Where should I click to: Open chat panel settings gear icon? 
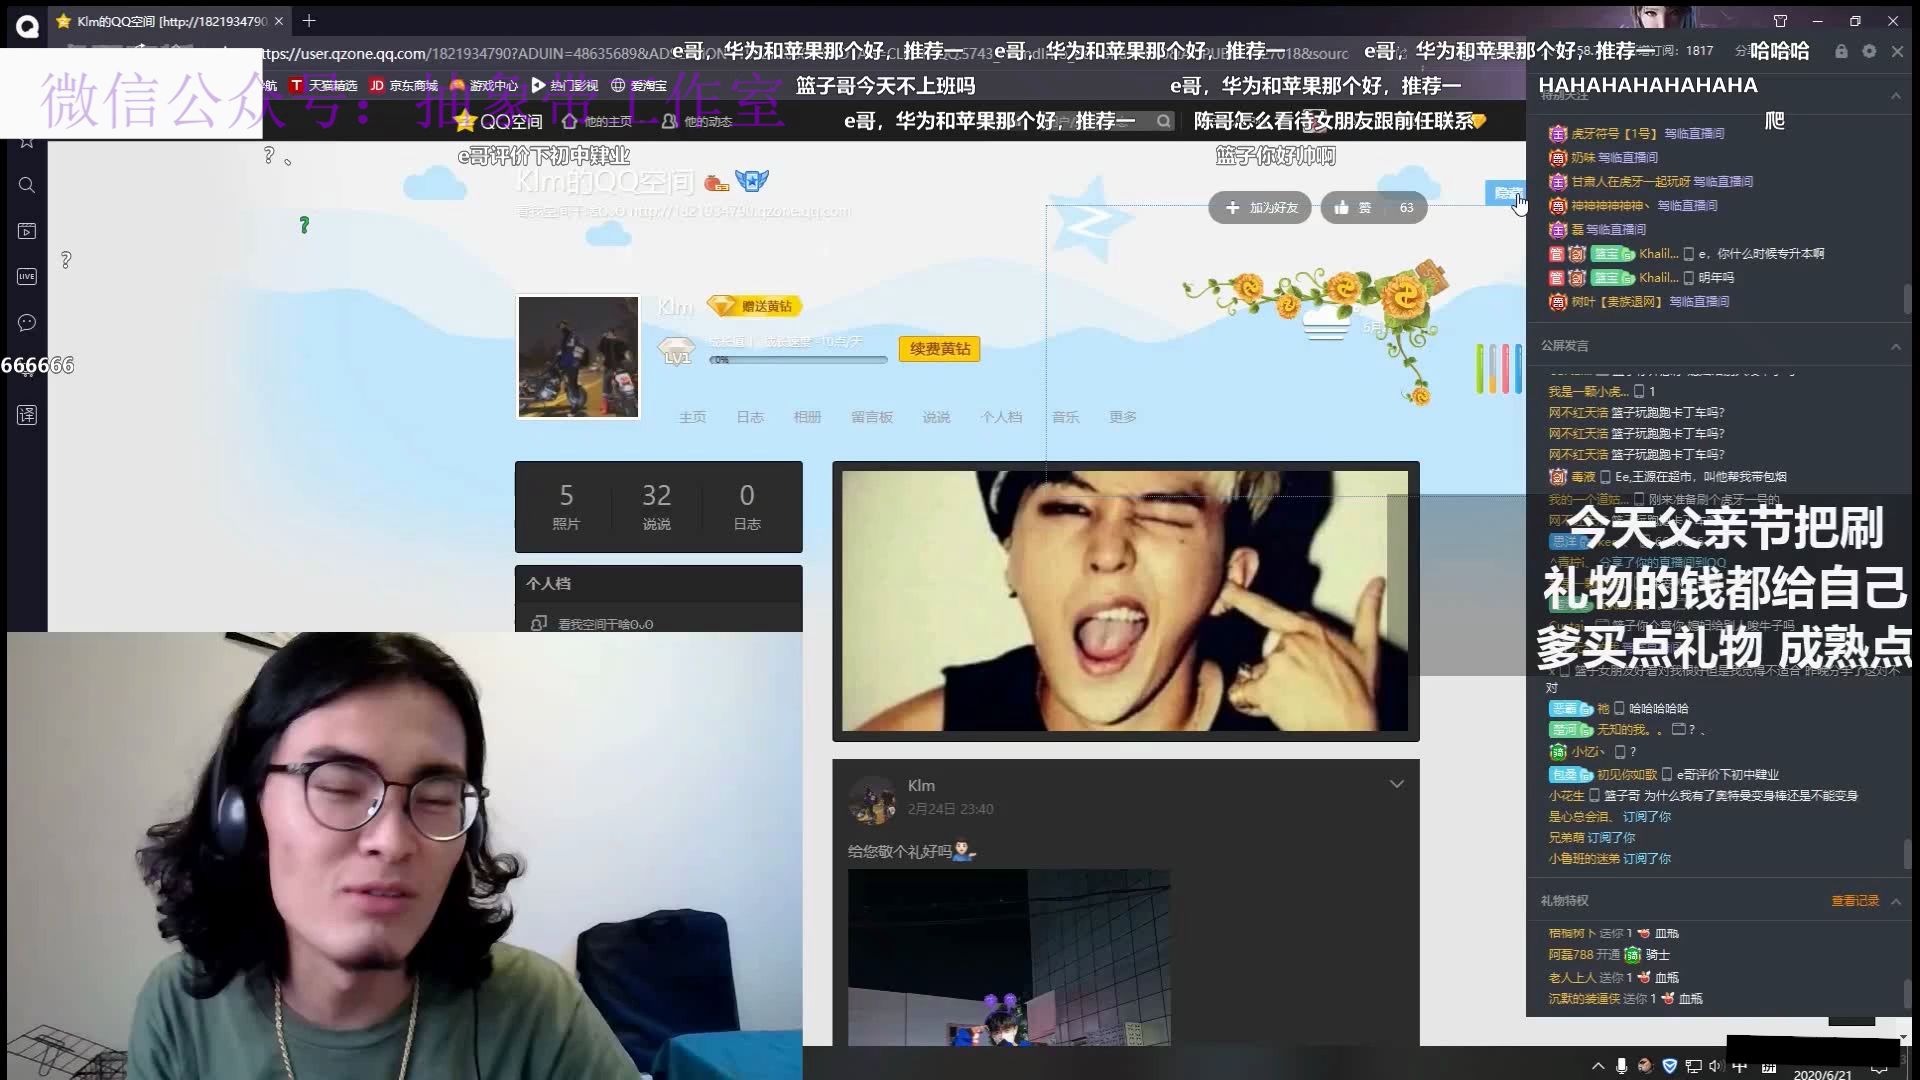(x=1869, y=51)
